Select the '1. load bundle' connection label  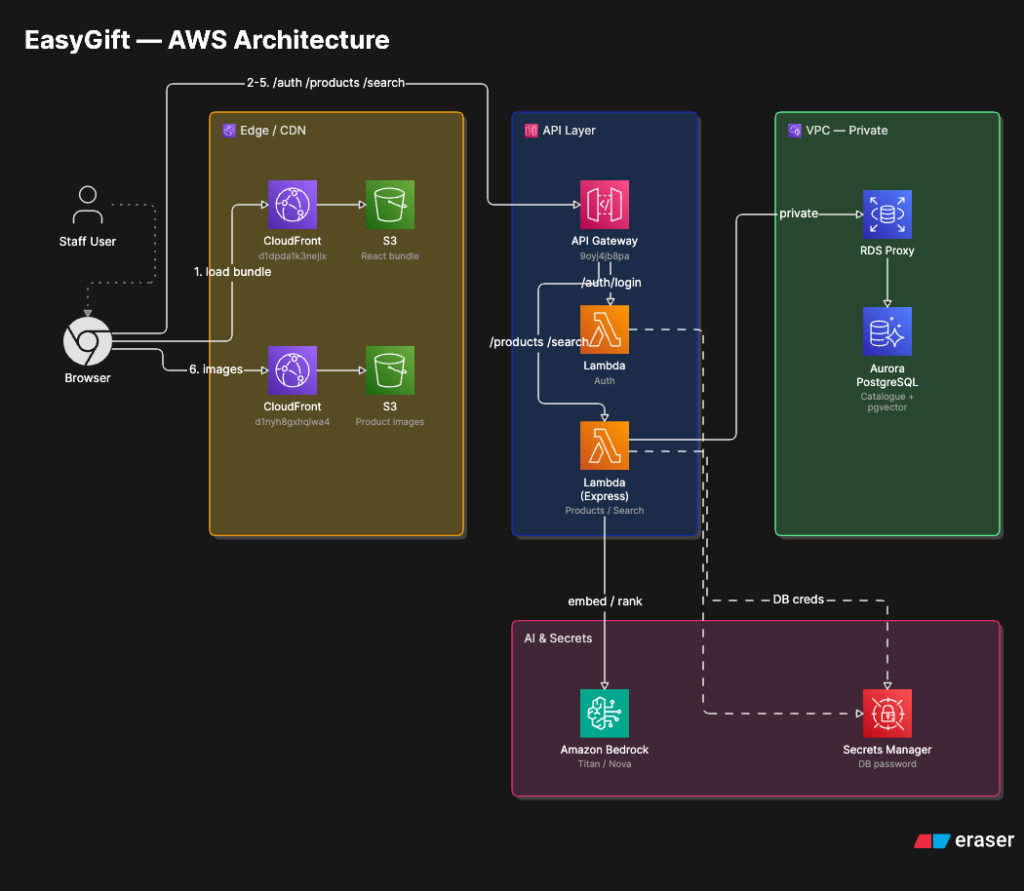point(232,272)
